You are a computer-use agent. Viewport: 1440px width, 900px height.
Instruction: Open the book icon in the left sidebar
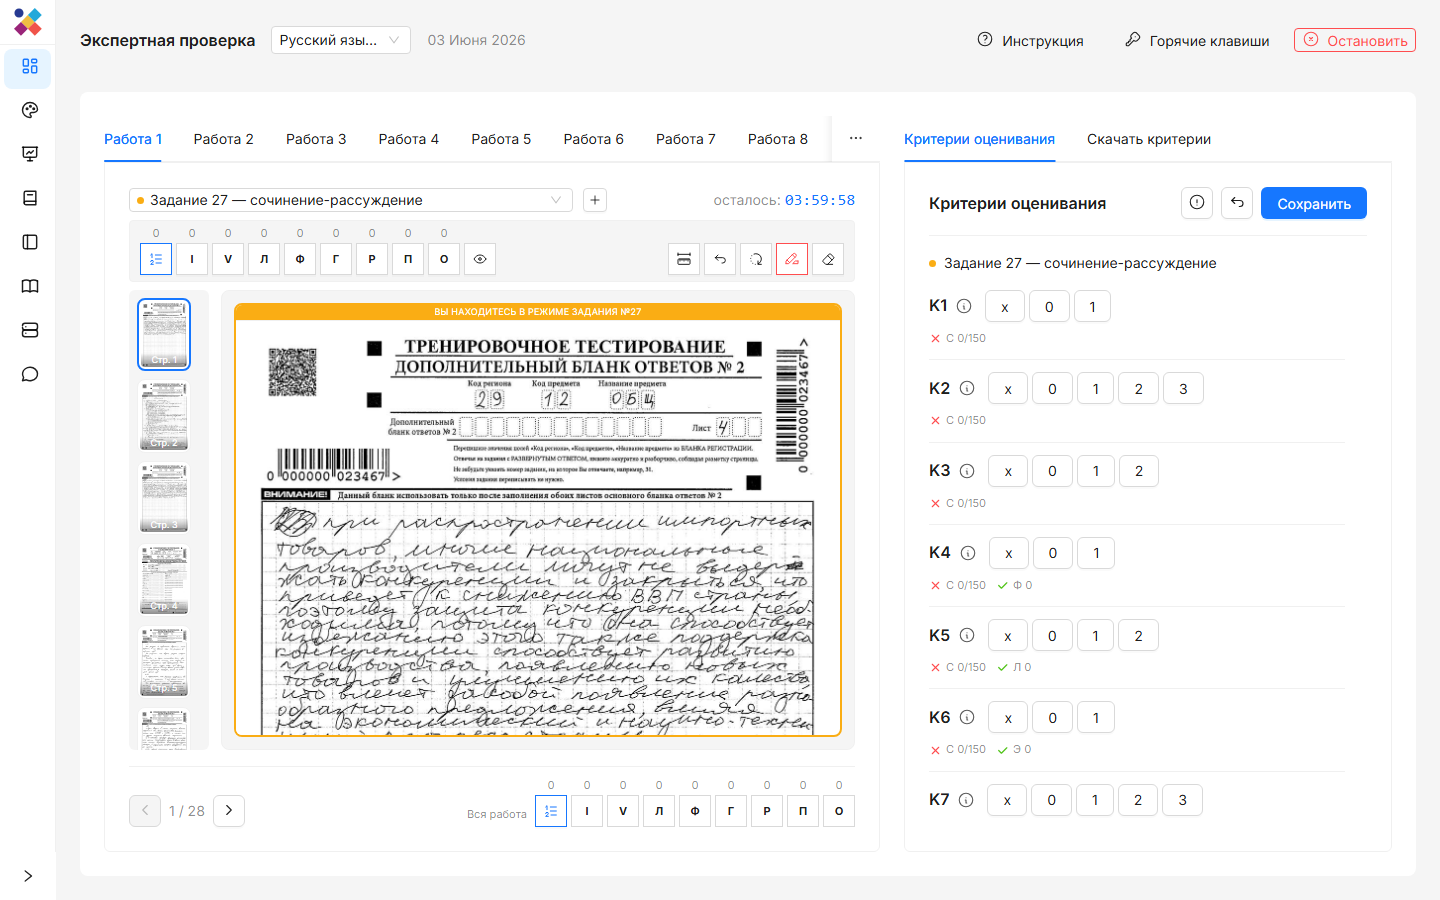(30, 286)
